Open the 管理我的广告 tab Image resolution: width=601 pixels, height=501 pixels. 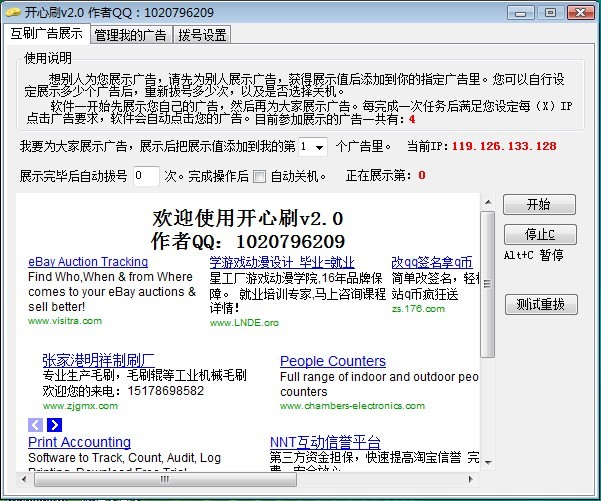click(x=131, y=35)
